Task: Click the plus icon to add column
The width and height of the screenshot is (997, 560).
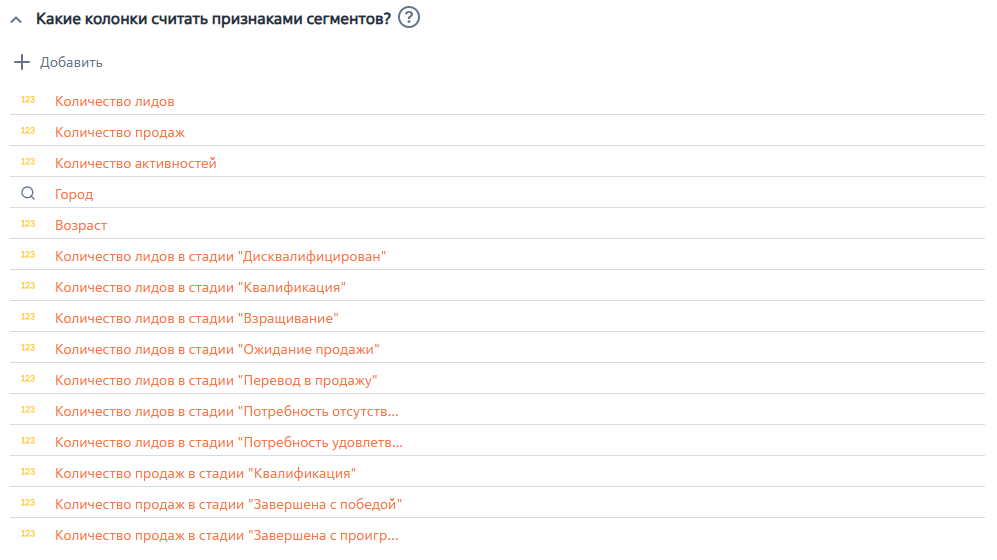Action: point(22,62)
